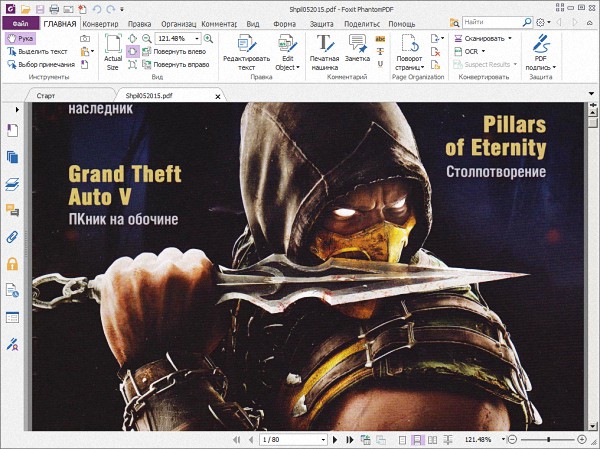This screenshot has height=449, width=600.
Task: Open search settings gear dropdown
Action: (x=543, y=23)
